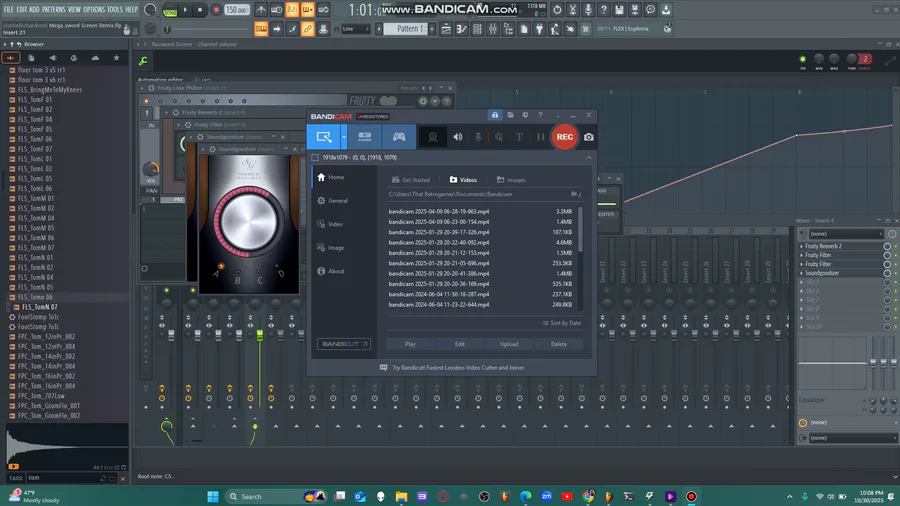900x506 pixels.
Task: Open the TOOLS menu in FL Studio
Action: [x=115, y=10]
